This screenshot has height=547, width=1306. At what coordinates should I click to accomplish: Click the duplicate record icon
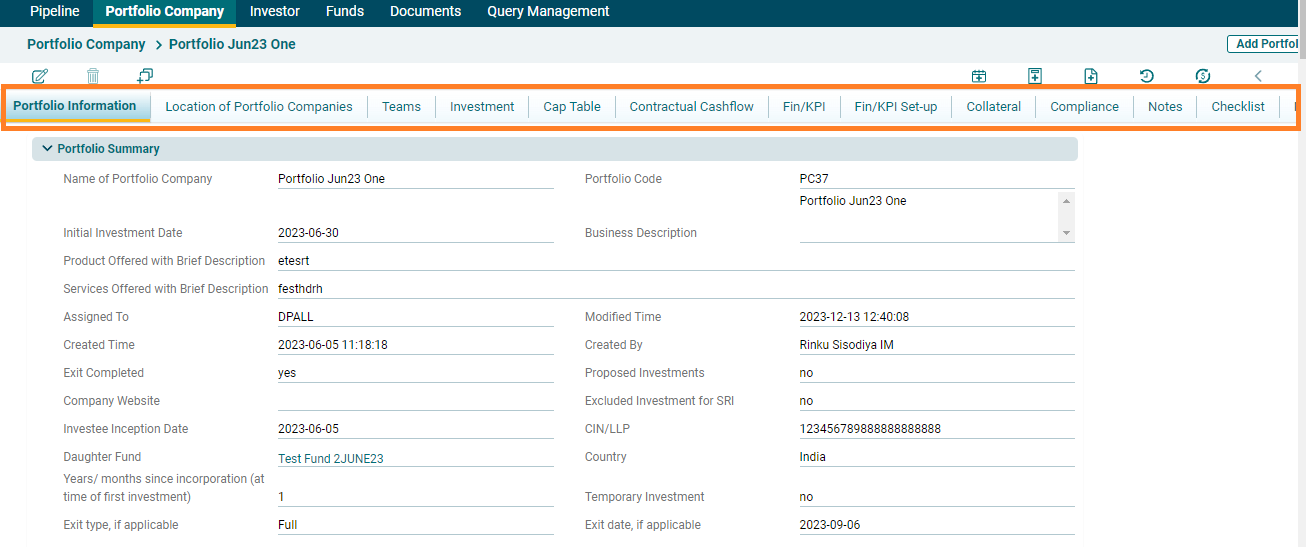(145, 76)
